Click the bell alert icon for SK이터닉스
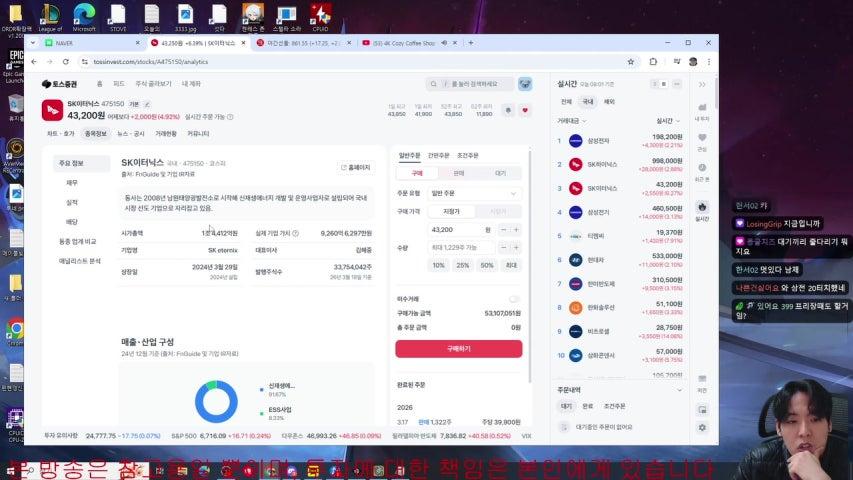The image size is (853, 480). 508,110
